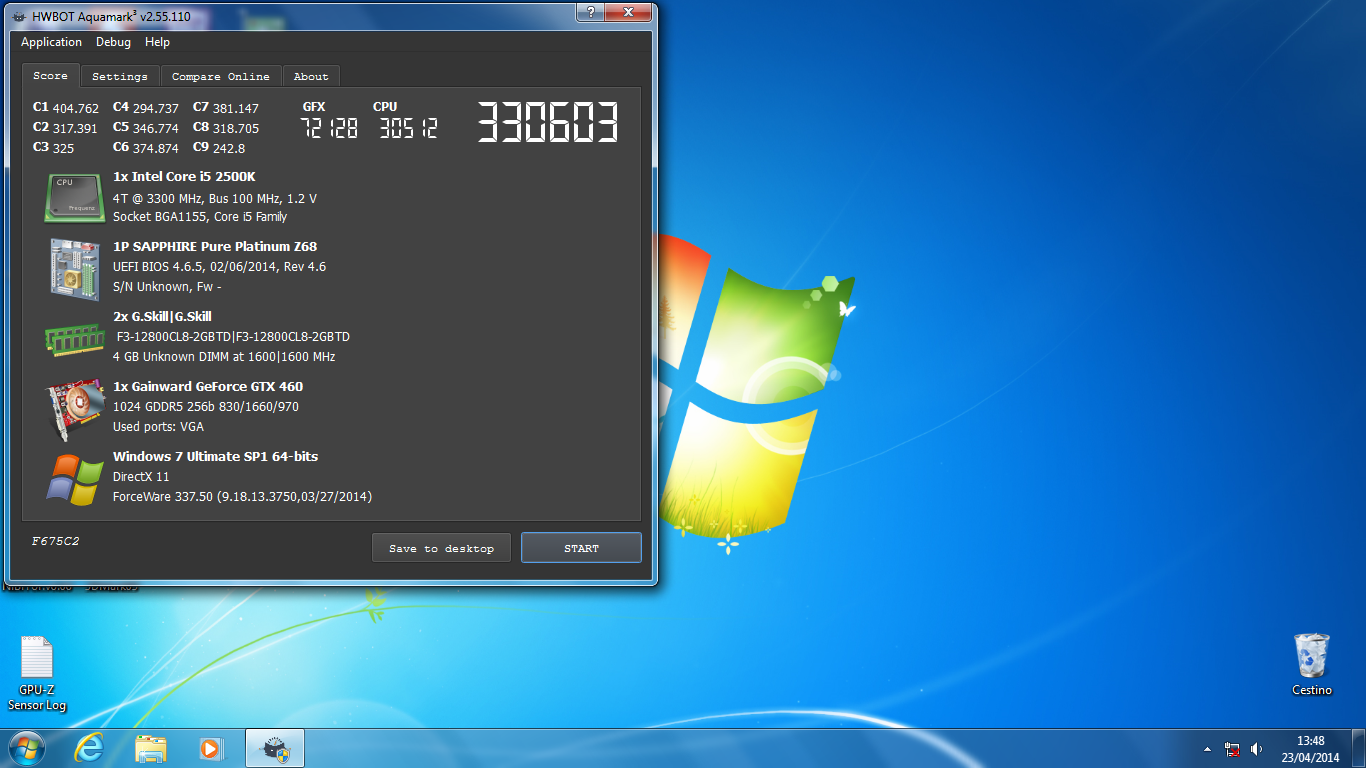Click the START benchmark button
The width and height of the screenshot is (1366, 768).
pos(581,548)
